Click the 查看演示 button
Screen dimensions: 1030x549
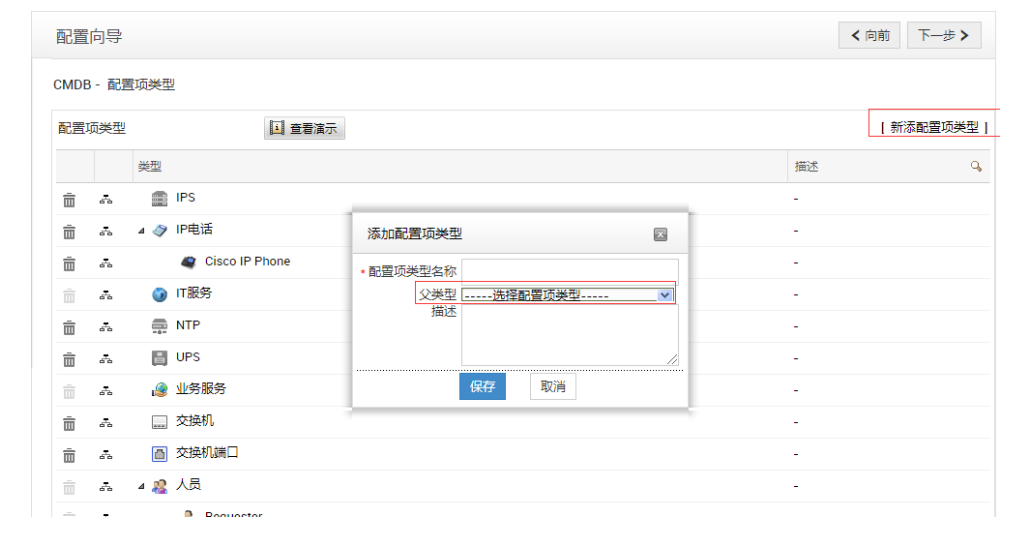pyautogui.click(x=304, y=129)
